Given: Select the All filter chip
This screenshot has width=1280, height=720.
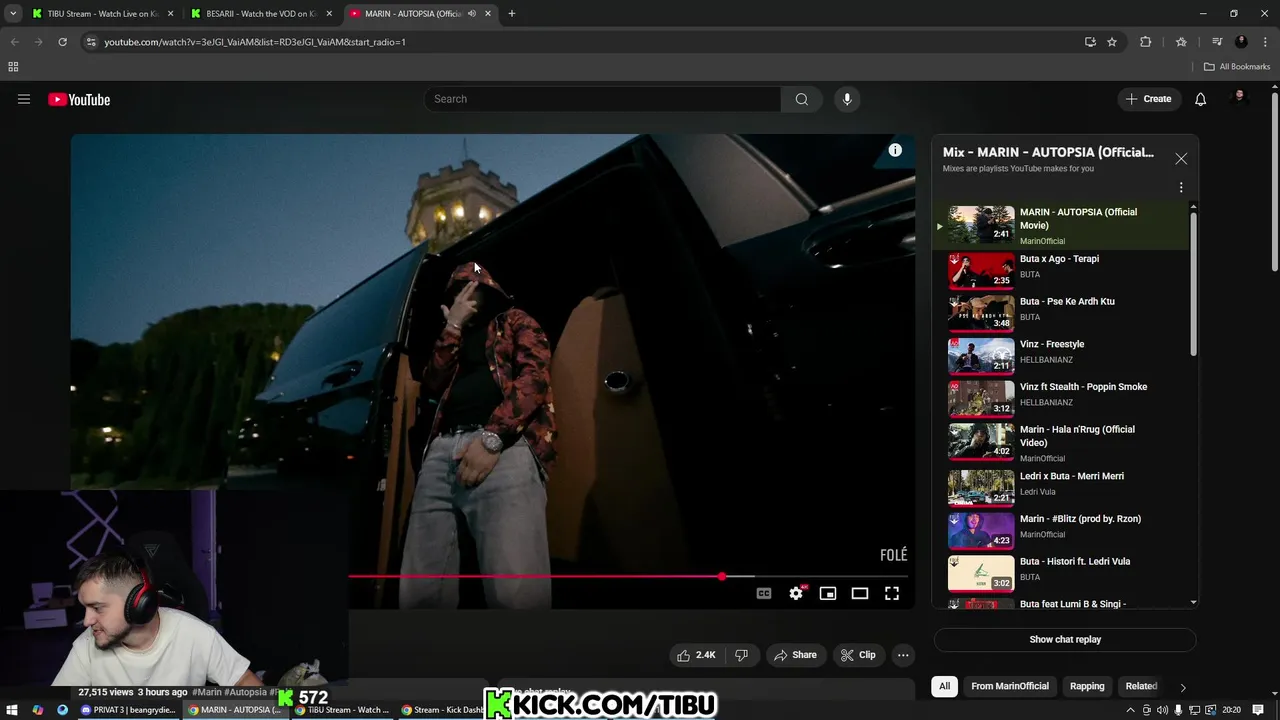Looking at the screenshot, I should (x=944, y=686).
